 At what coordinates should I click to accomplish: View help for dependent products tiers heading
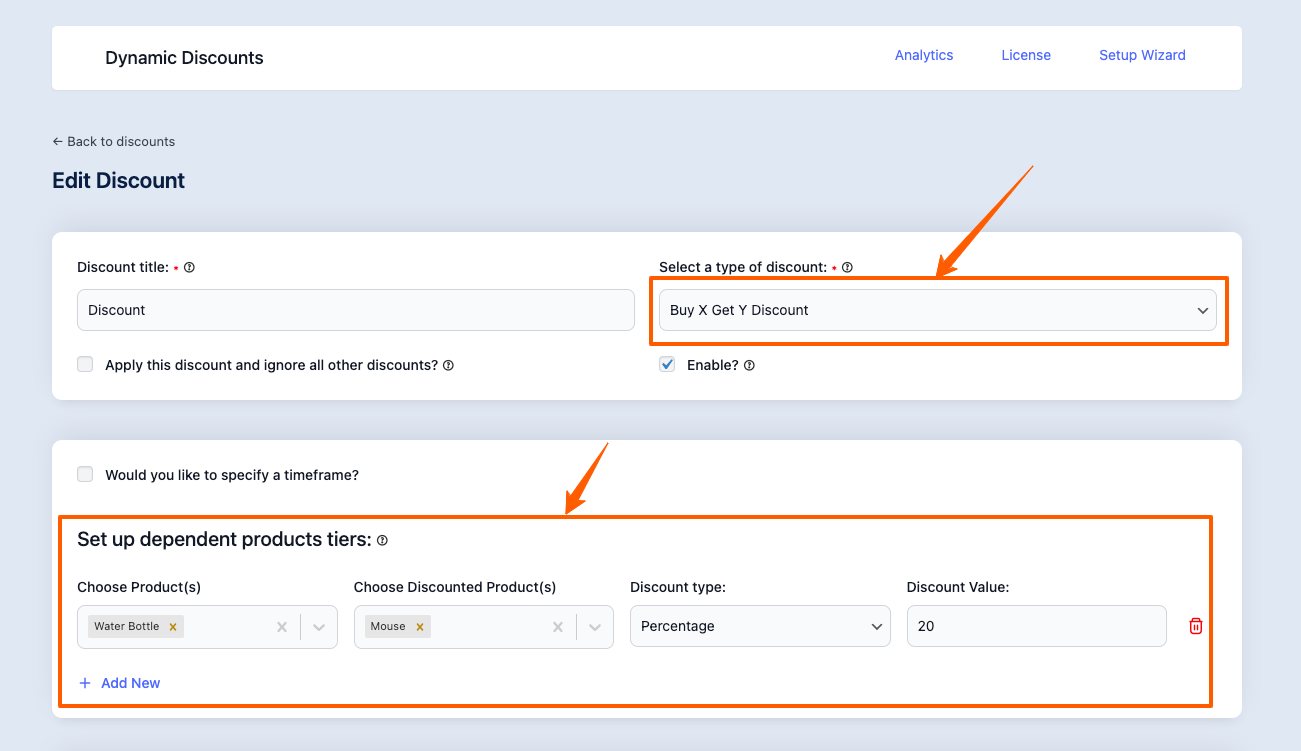382,541
